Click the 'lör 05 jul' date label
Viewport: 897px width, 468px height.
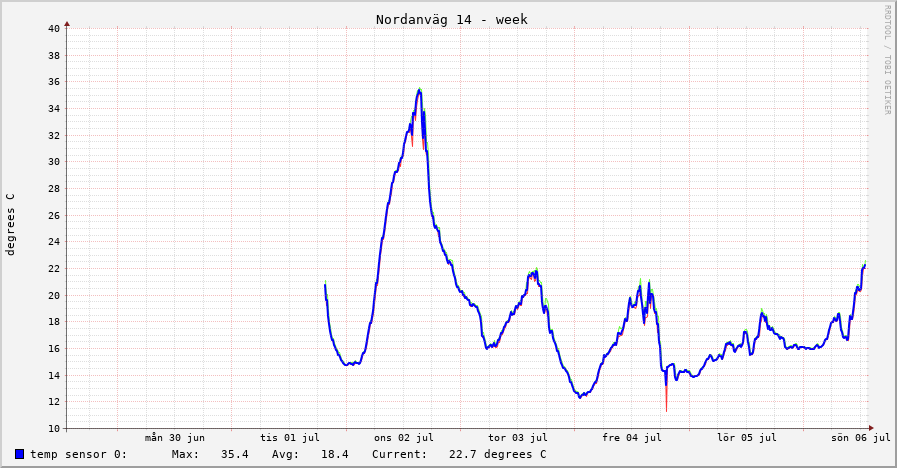click(x=747, y=438)
